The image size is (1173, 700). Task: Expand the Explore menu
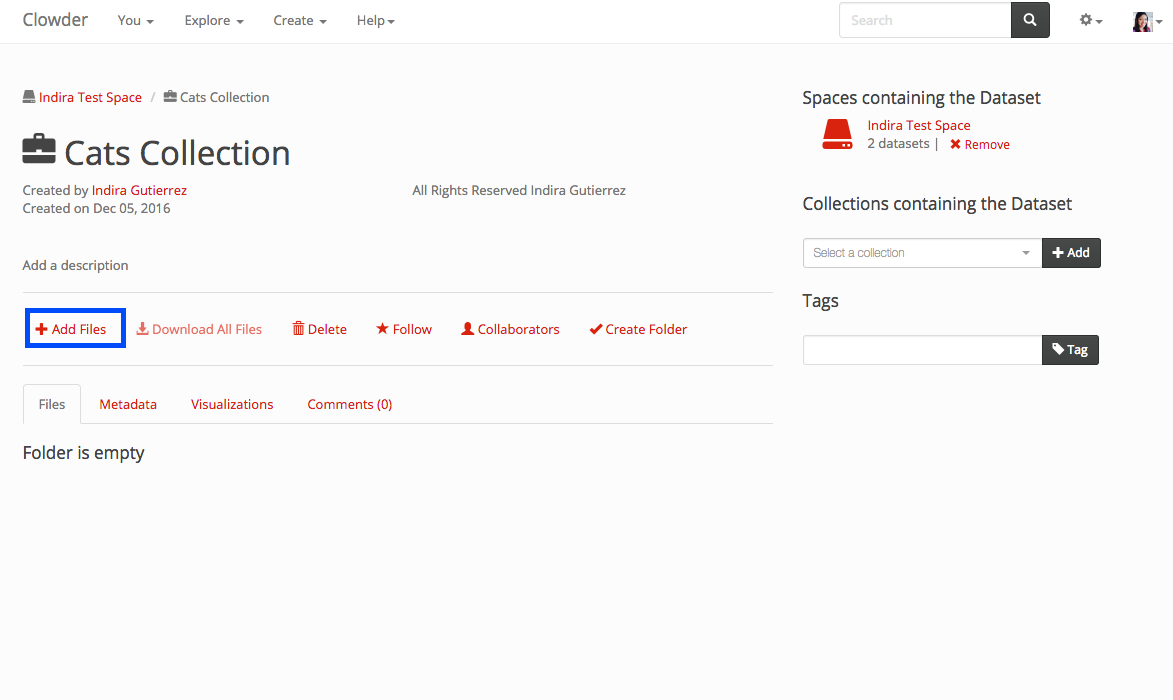point(214,21)
